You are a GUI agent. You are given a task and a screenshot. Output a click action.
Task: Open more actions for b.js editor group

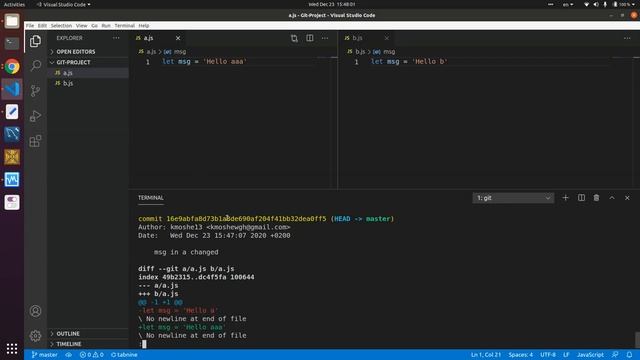click(627, 38)
